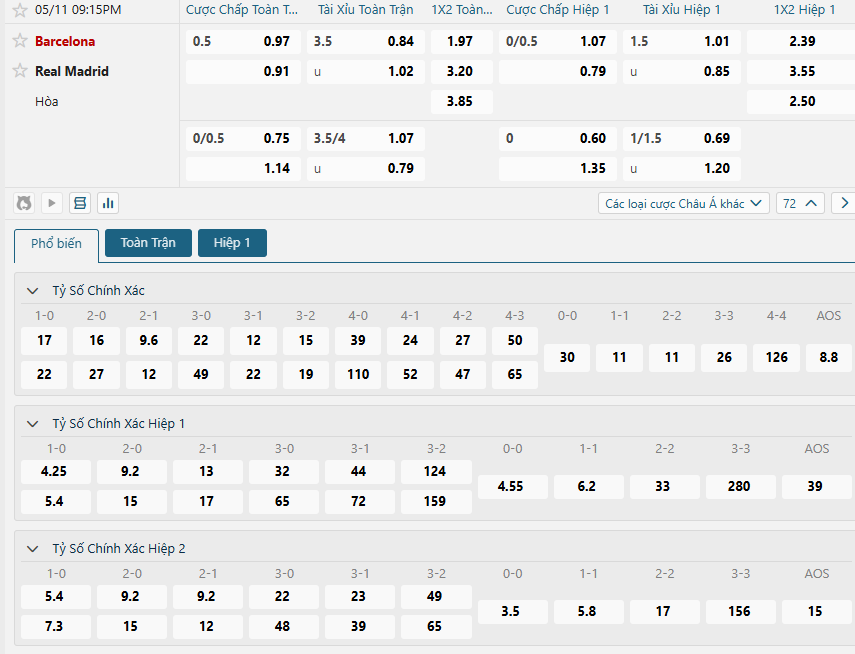The width and height of the screenshot is (855, 654).
Task: Pick first-half under at odds 0.85
Action: point(682,71)
